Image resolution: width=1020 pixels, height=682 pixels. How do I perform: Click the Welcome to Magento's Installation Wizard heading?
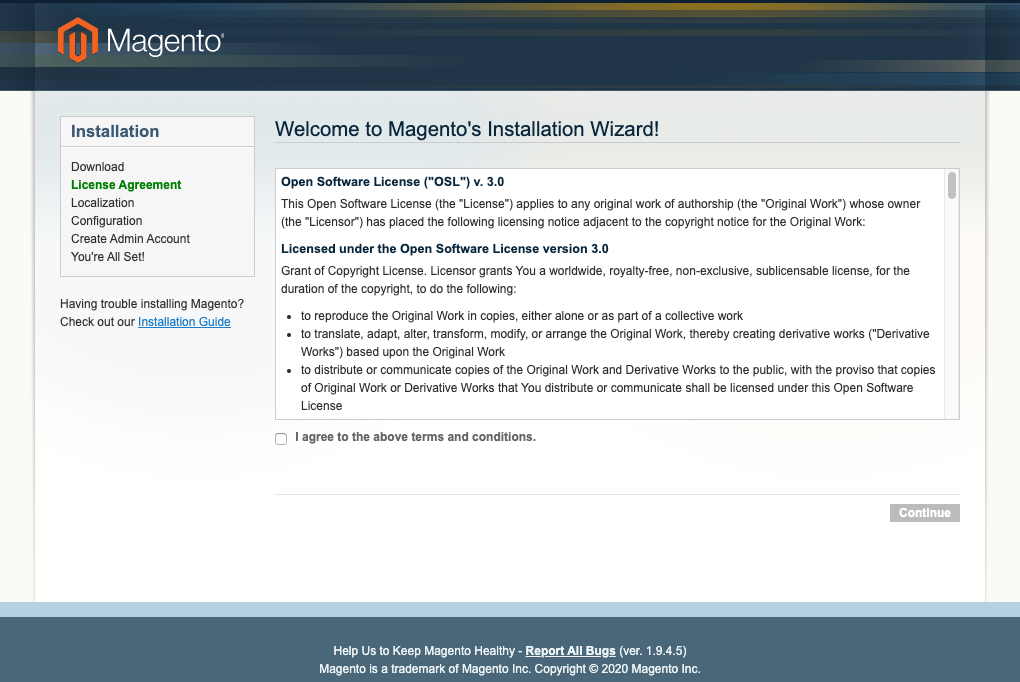(x=466, y=129)
